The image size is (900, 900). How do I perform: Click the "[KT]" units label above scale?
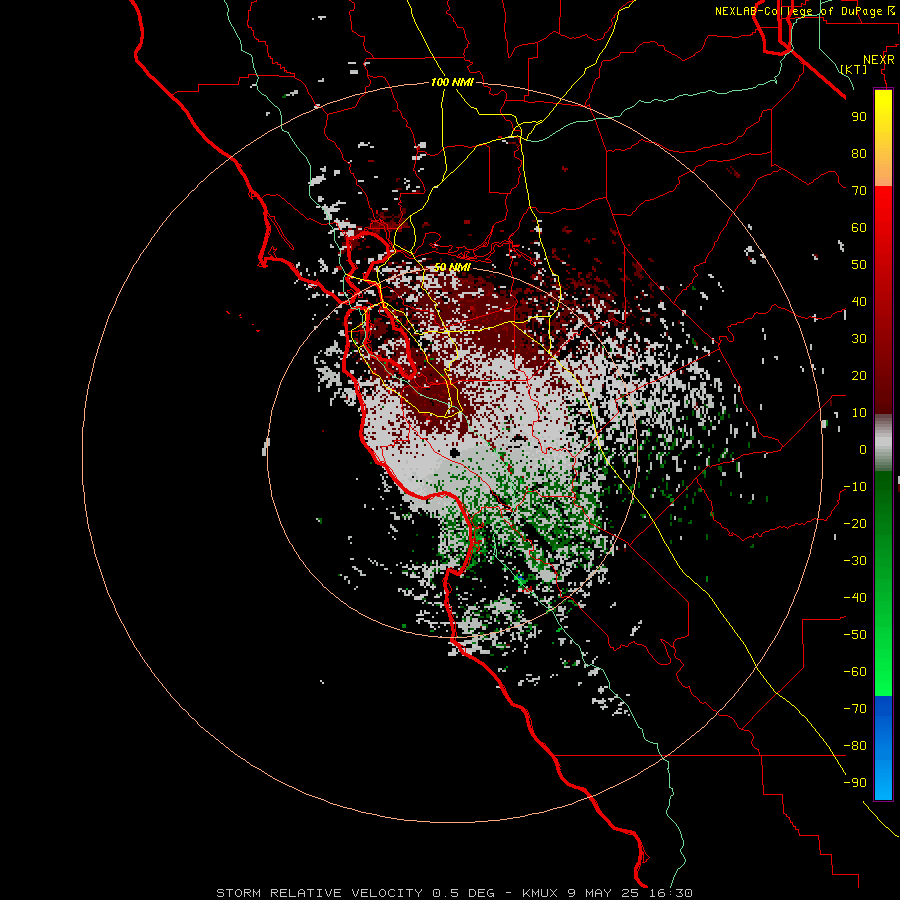pos(854,69)
